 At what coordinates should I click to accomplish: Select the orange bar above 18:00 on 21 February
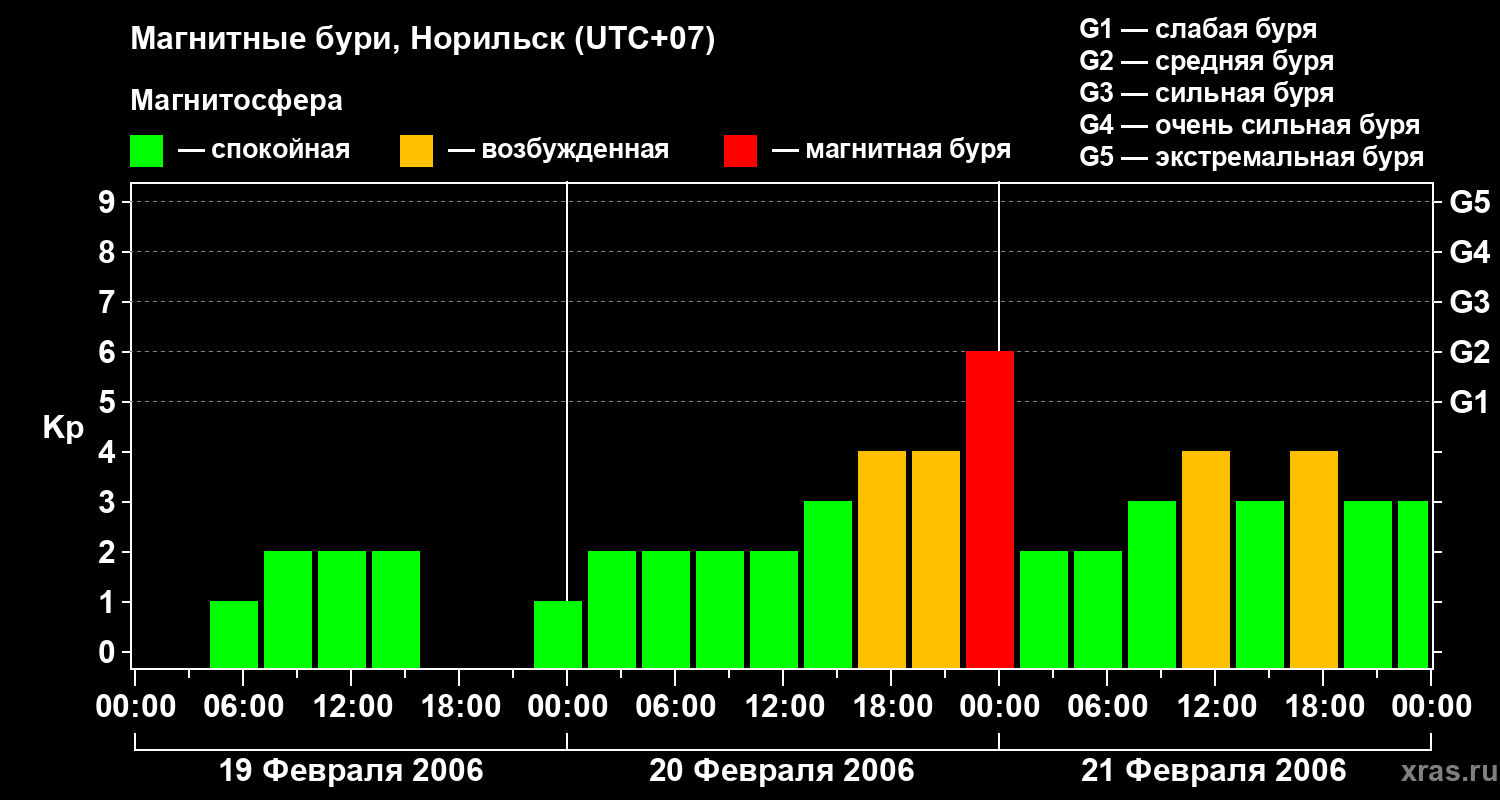(x=1314, y=559)
